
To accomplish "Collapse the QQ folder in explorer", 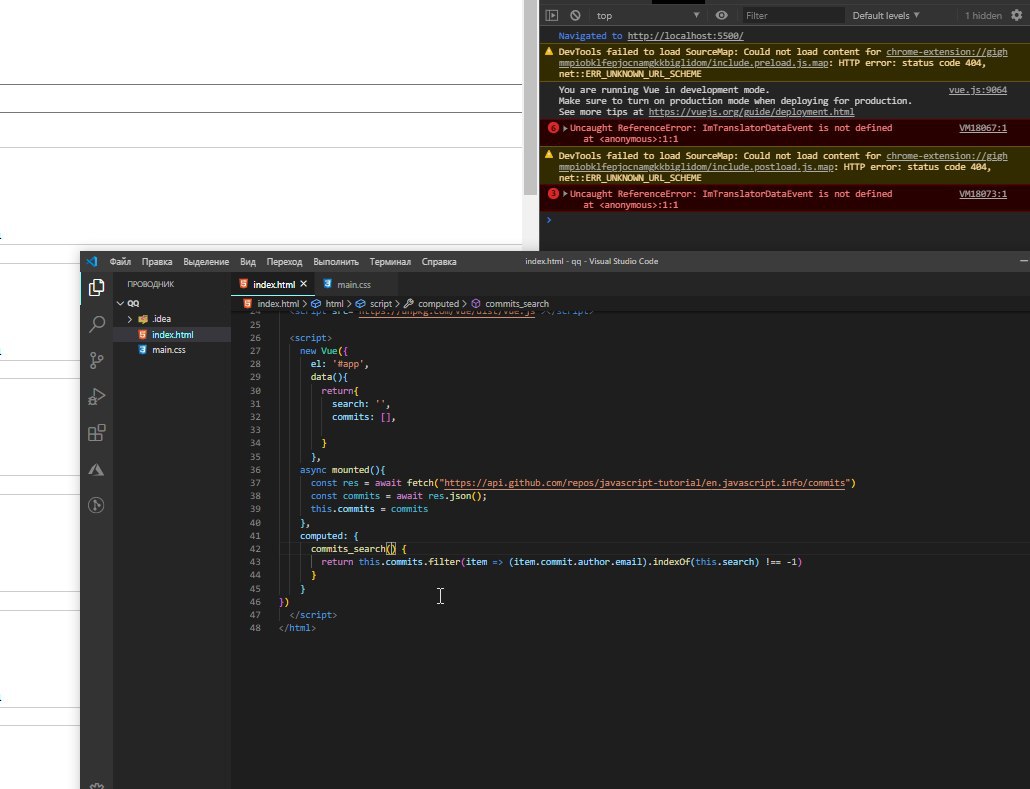I will tap(120, 304).
